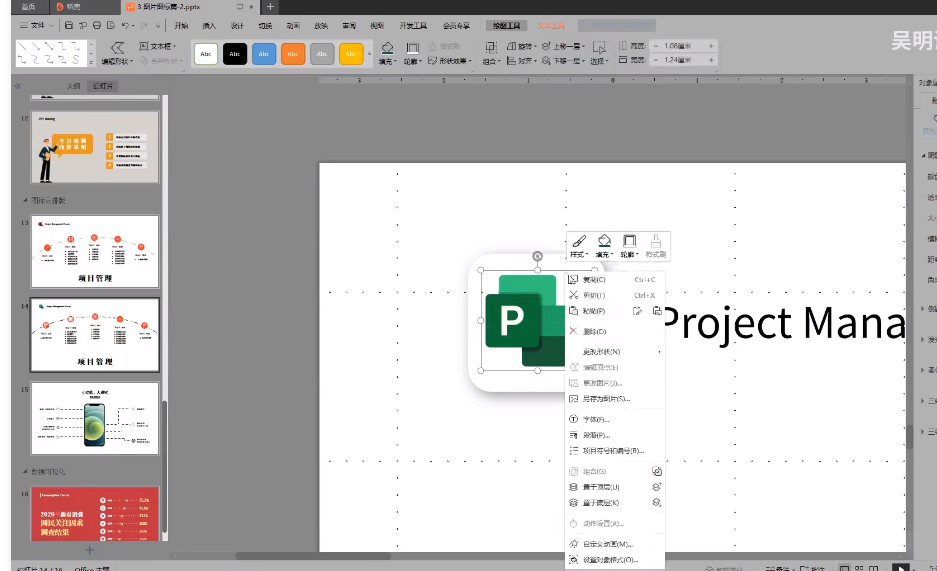The width and height of the screenshot is (937, 571).
Task: Switch to the 文本工具 Text Tools tab
Action: (550, 26)
